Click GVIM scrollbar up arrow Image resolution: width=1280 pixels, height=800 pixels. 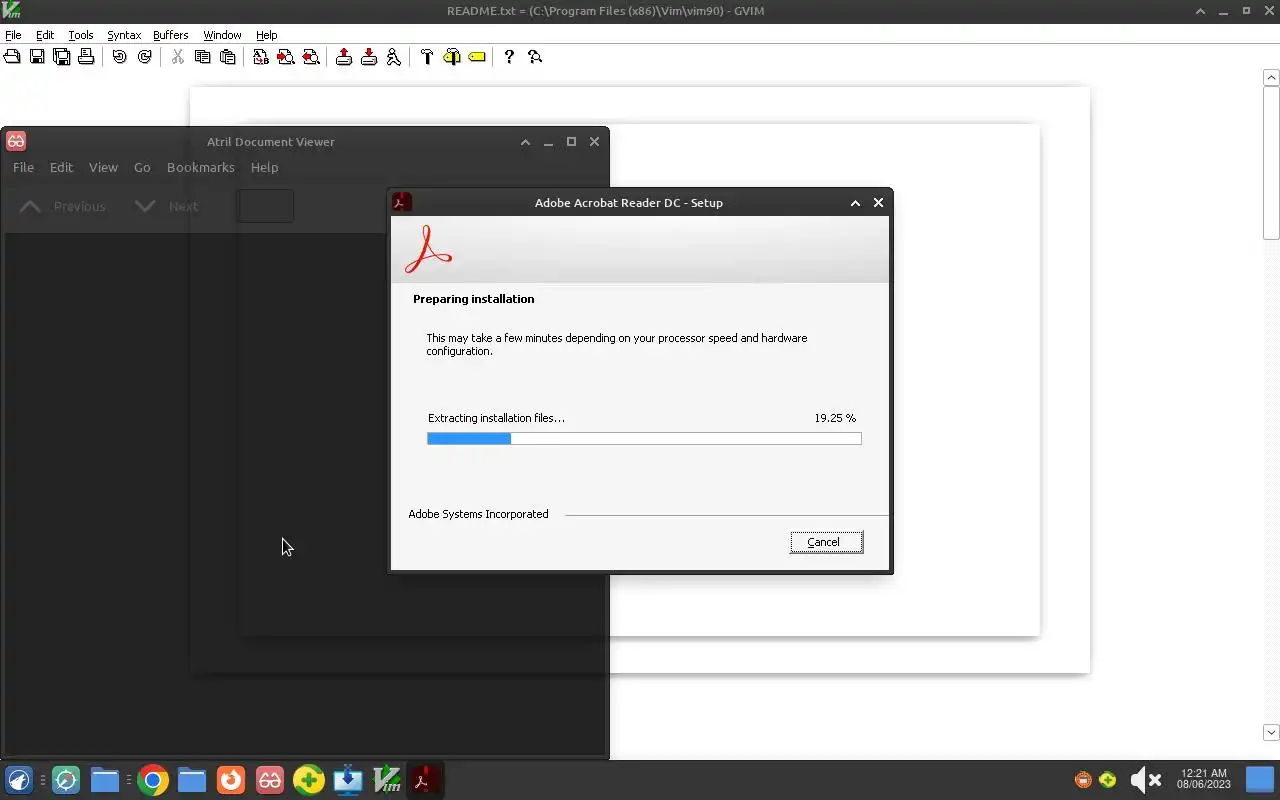pos(1271,77)
